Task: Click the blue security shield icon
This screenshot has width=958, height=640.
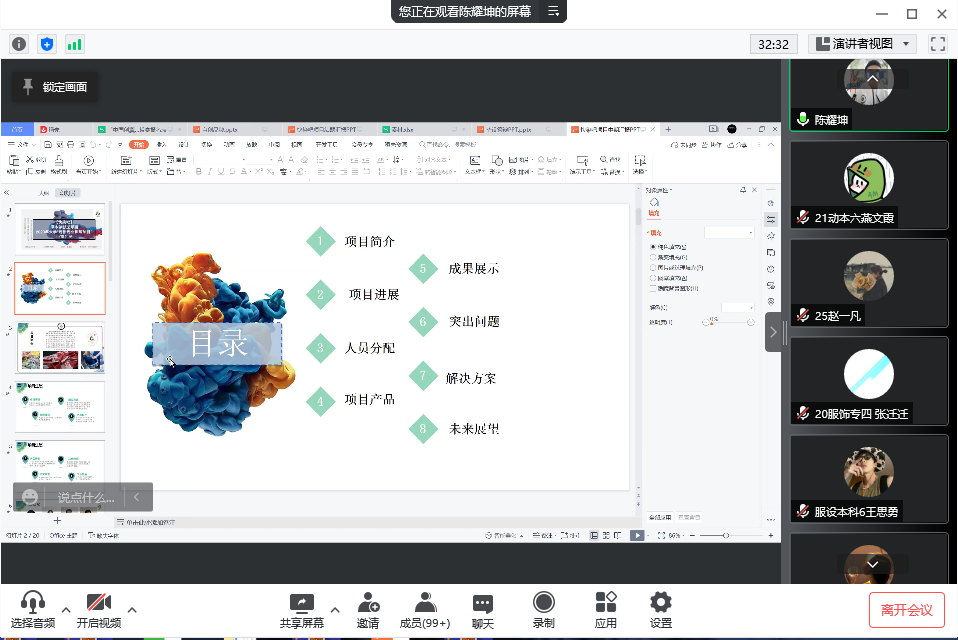Action: [x=46, y=44]
